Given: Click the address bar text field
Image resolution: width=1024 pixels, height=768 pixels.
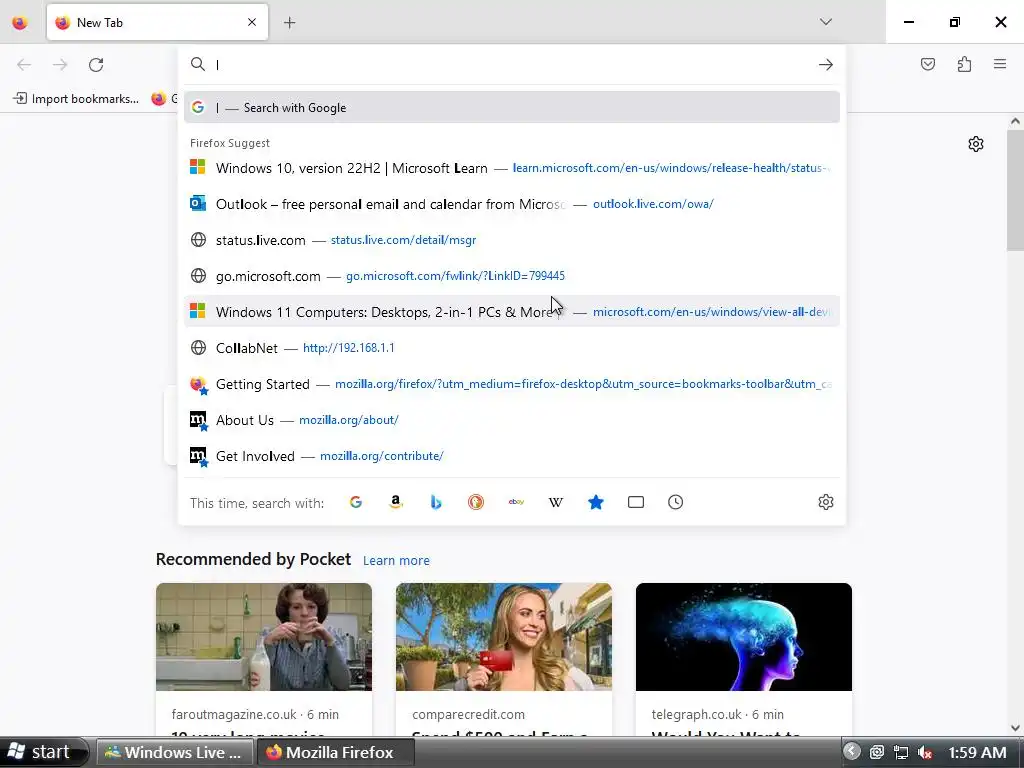Looking at the screenshot, I should pos(513,65).
